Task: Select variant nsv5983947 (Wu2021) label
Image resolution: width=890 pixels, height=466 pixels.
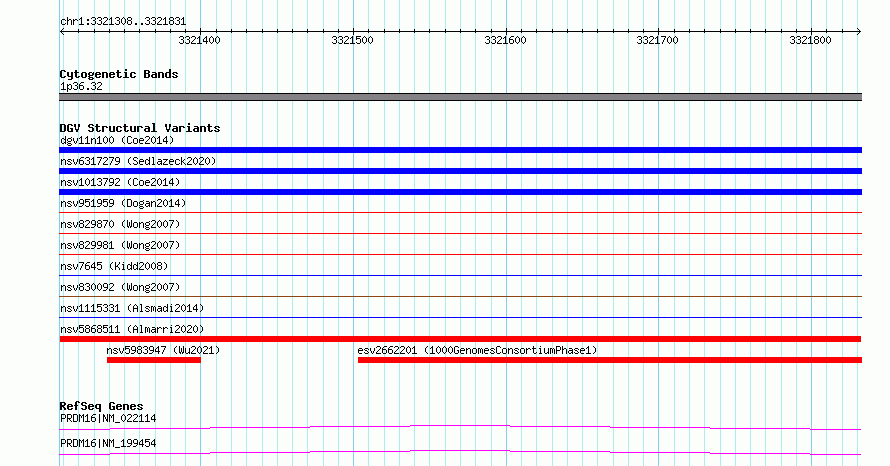Action: pyautogui.click(x=163, y=350)
